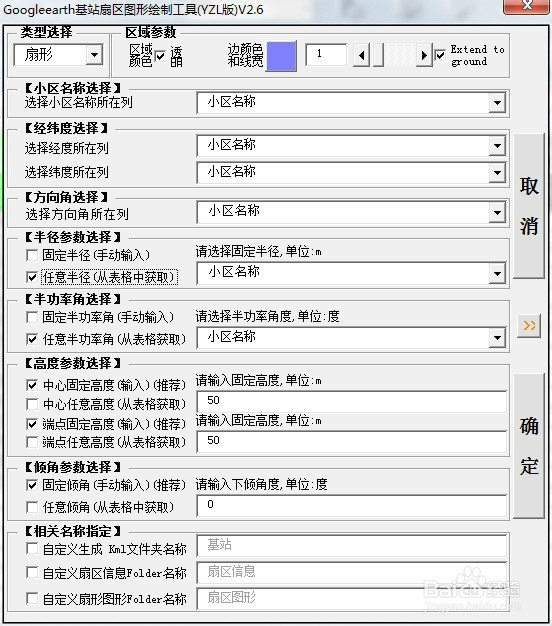Image resolution: width=552 pixels, height=626 pixels.
Task: Click the orange >> expand button
Action: 529,326
